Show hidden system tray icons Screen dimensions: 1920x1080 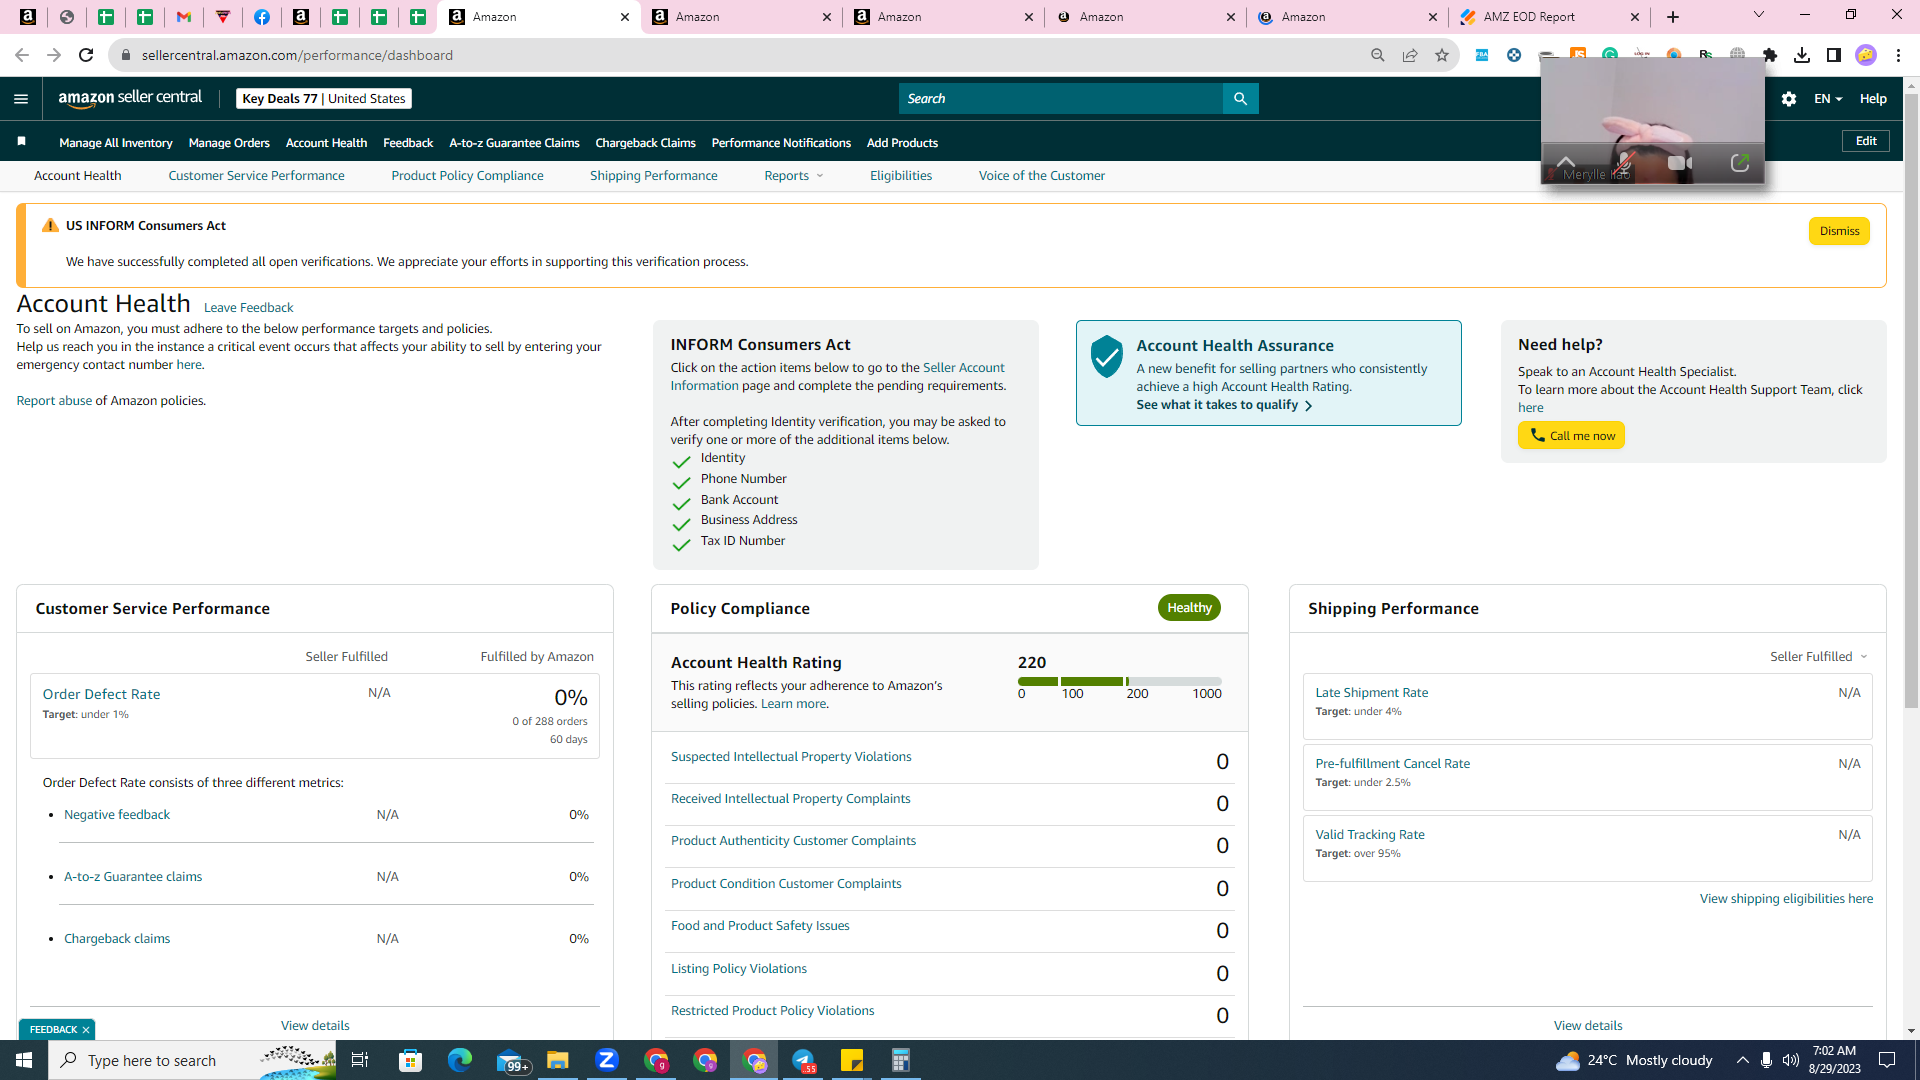click(x=1743, y=1060)
